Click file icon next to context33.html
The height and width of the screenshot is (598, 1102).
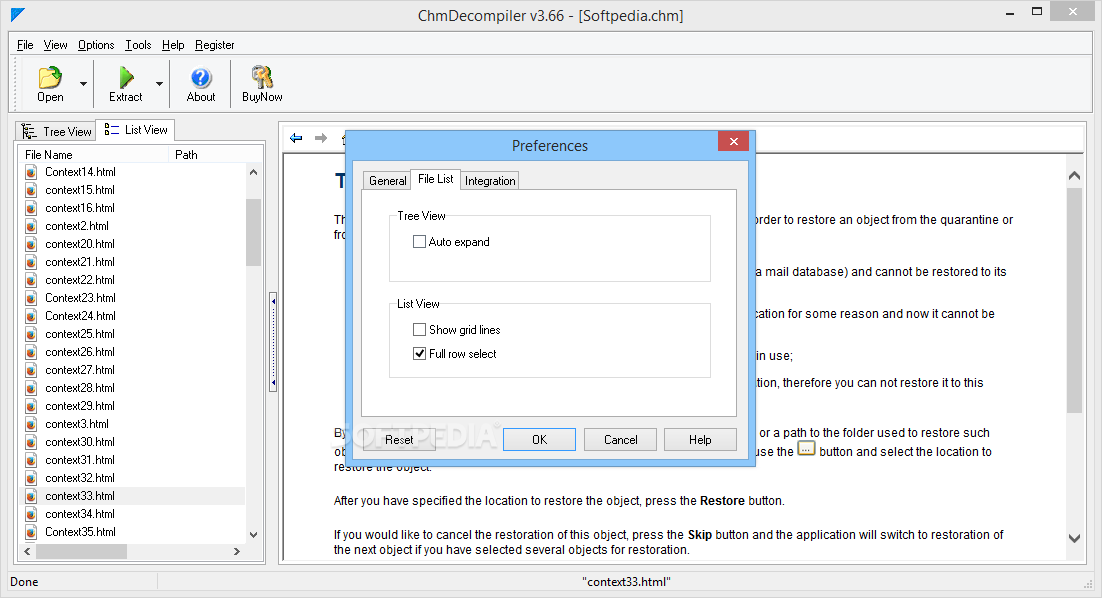point(31,496)
